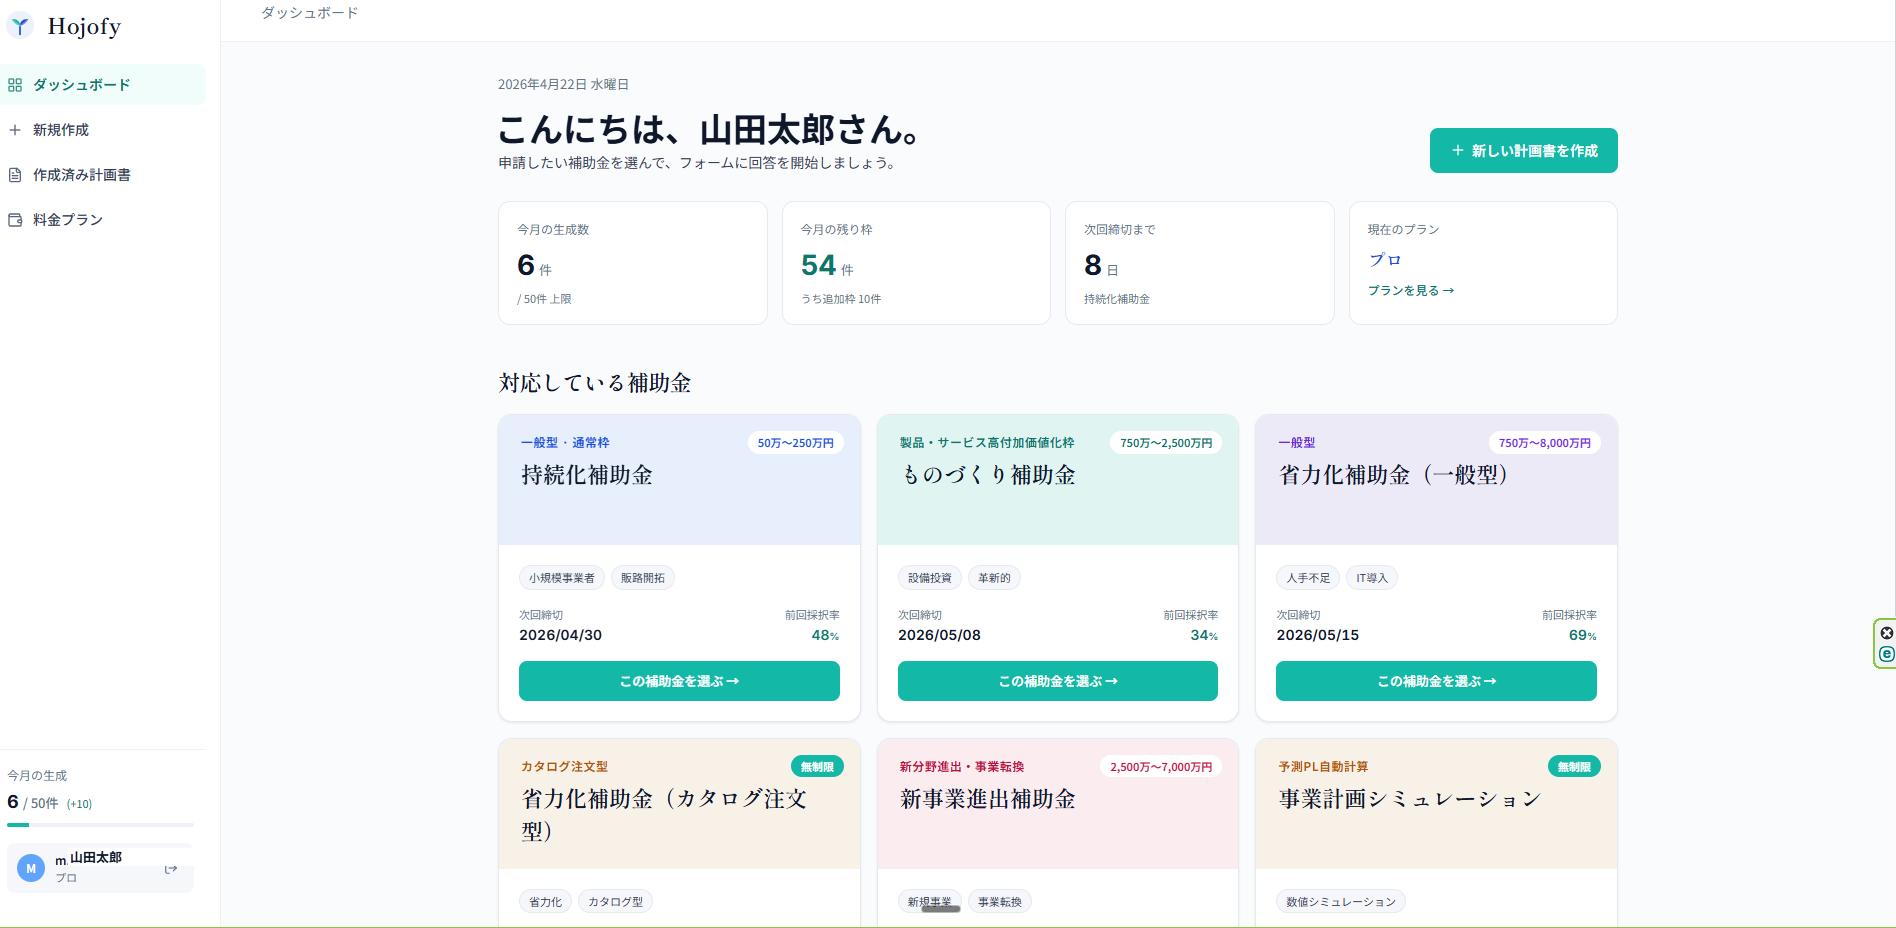Click the 革新的 tag
Image resolution: width=1896 pixels, height=928 pixels.
(x=994, y=578)
